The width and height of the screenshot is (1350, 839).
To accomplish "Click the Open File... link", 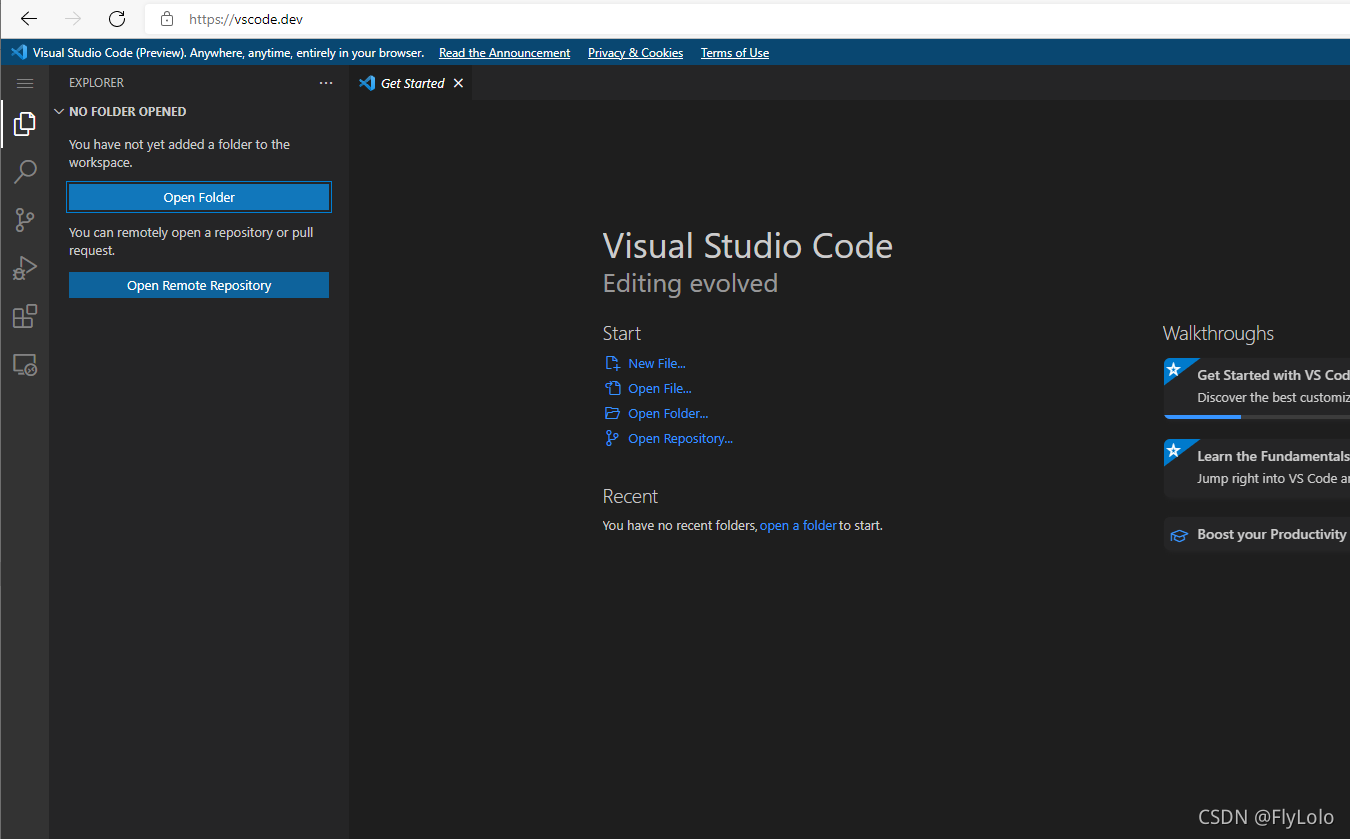I will point(660,389).
